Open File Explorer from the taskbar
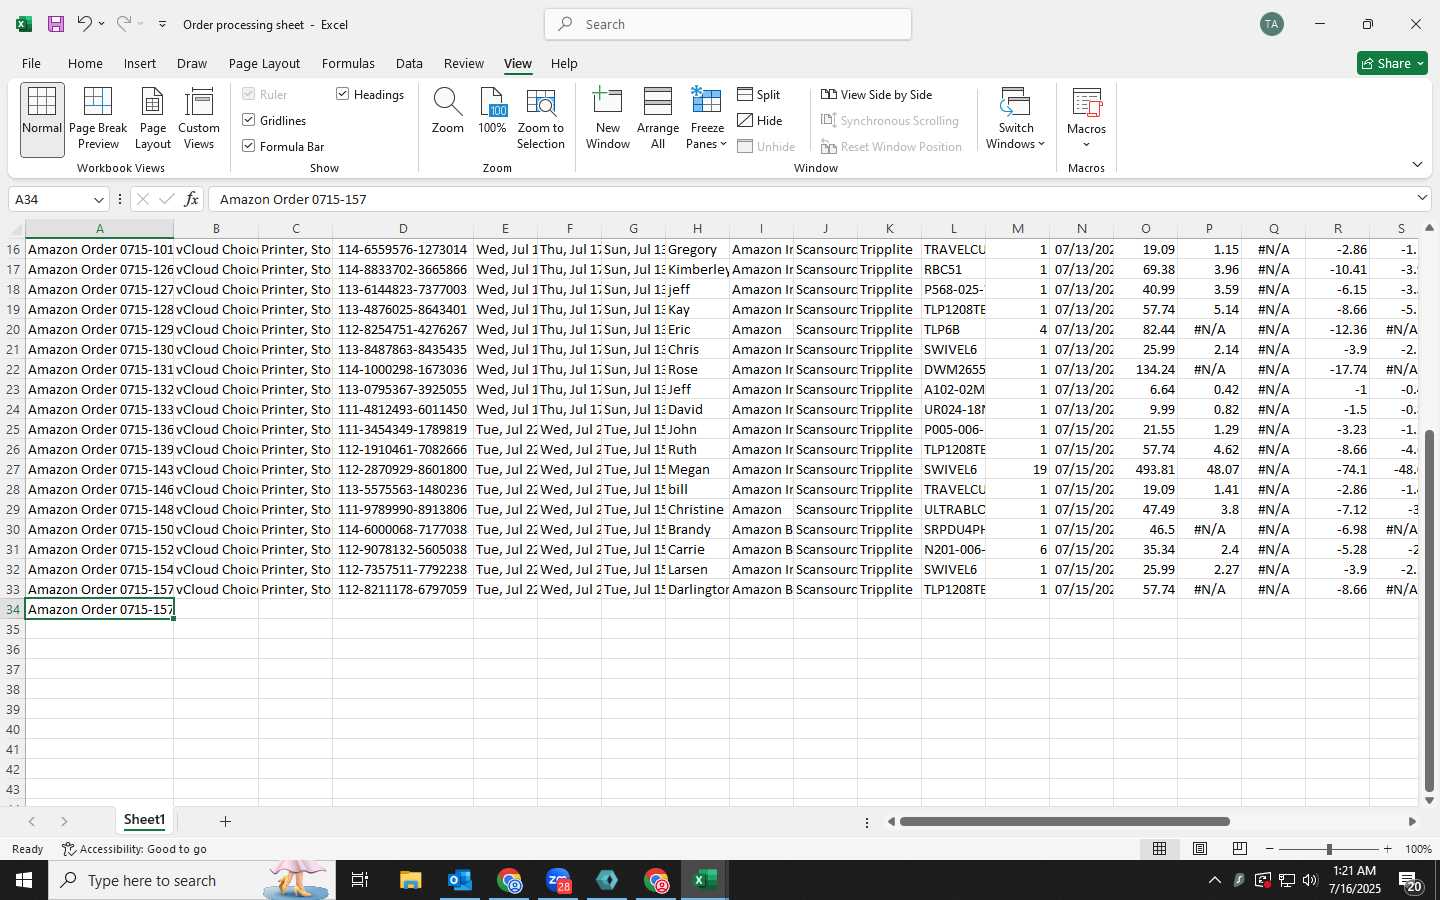Viewport: 1440px width, 900px height. click(410, 880)
